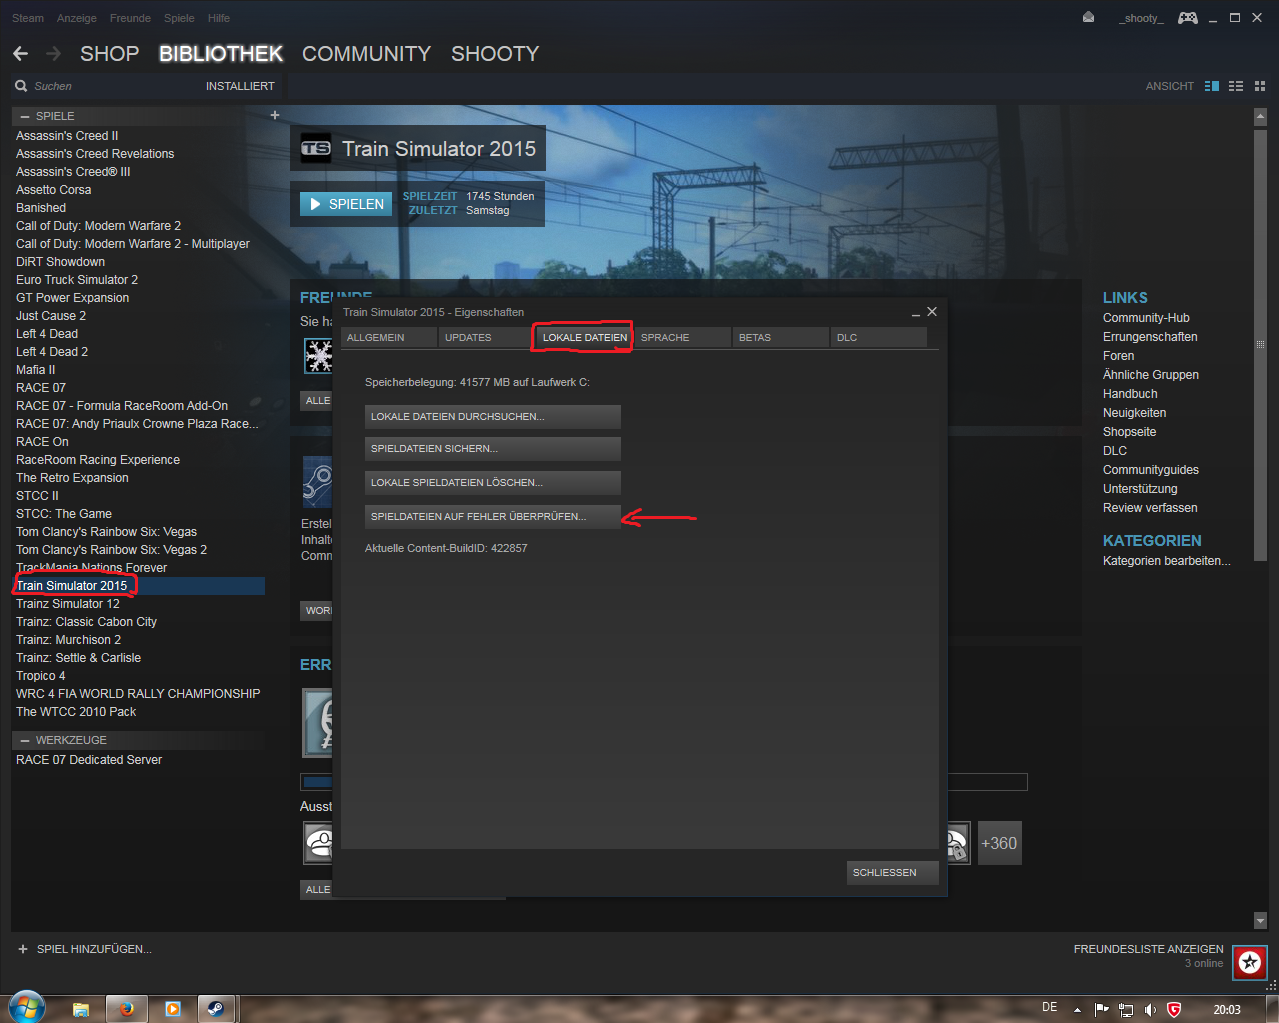Screen dimensions: 1279x1023
Task: Open the SHOOTY profile section
Action: point(495,54)
